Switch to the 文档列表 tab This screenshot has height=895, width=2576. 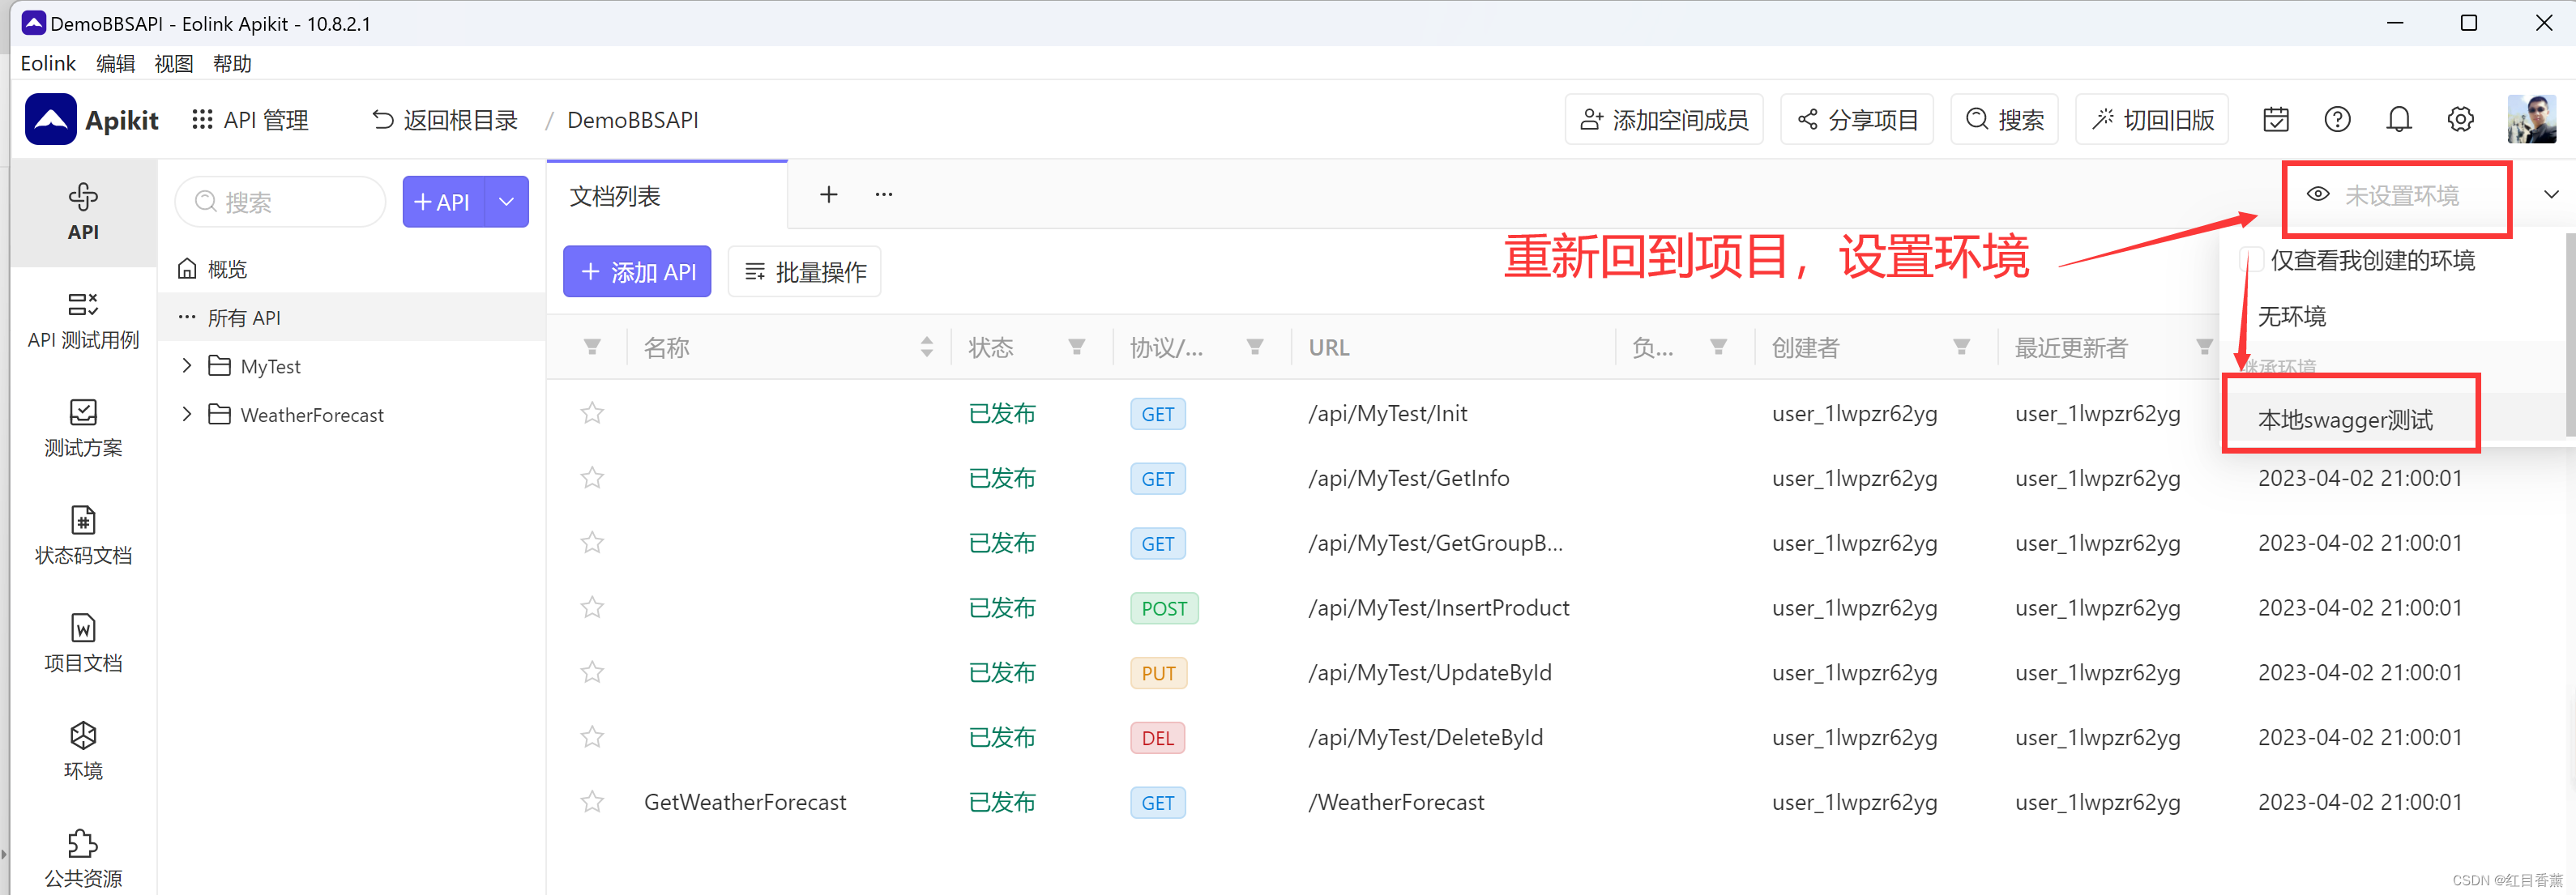point(615,195)
